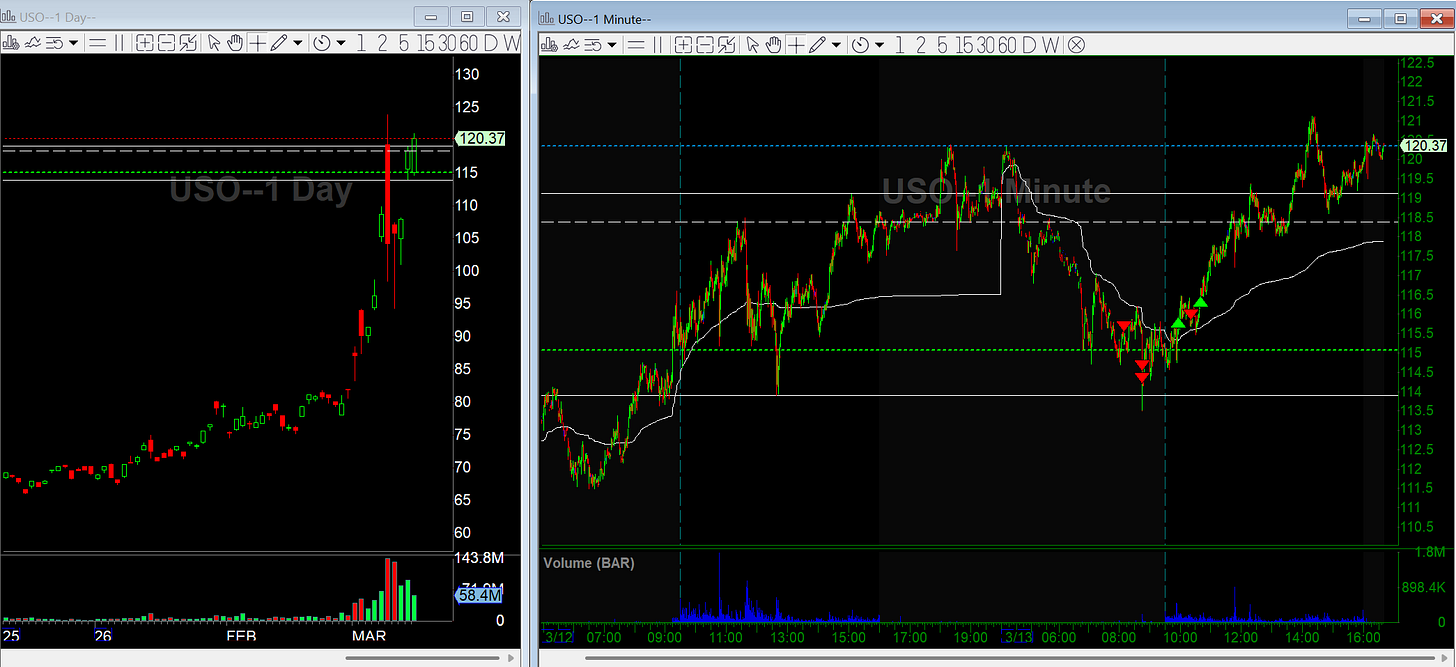Select the vertical line tool in the 1 Minute window
1456x667 pixels.
click(658, 43)
